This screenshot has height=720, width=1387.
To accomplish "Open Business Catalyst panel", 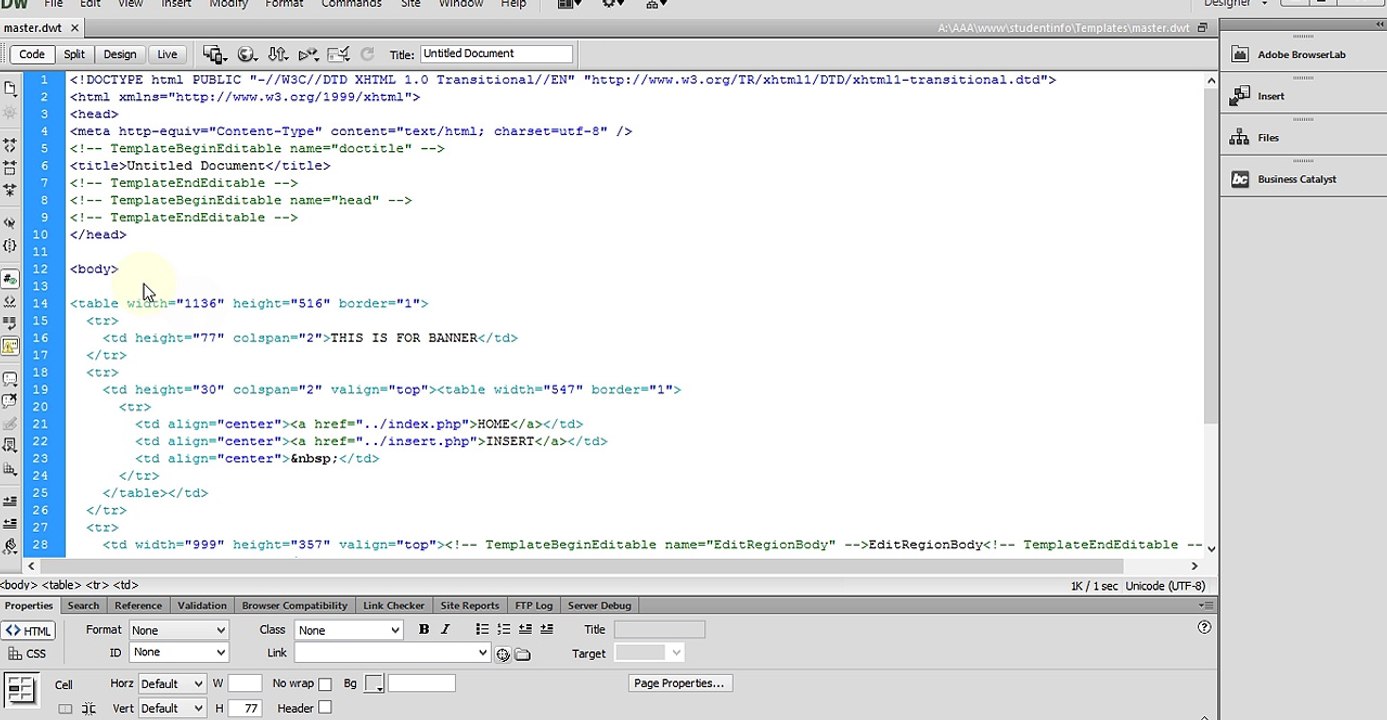I will coord(1298,179).
